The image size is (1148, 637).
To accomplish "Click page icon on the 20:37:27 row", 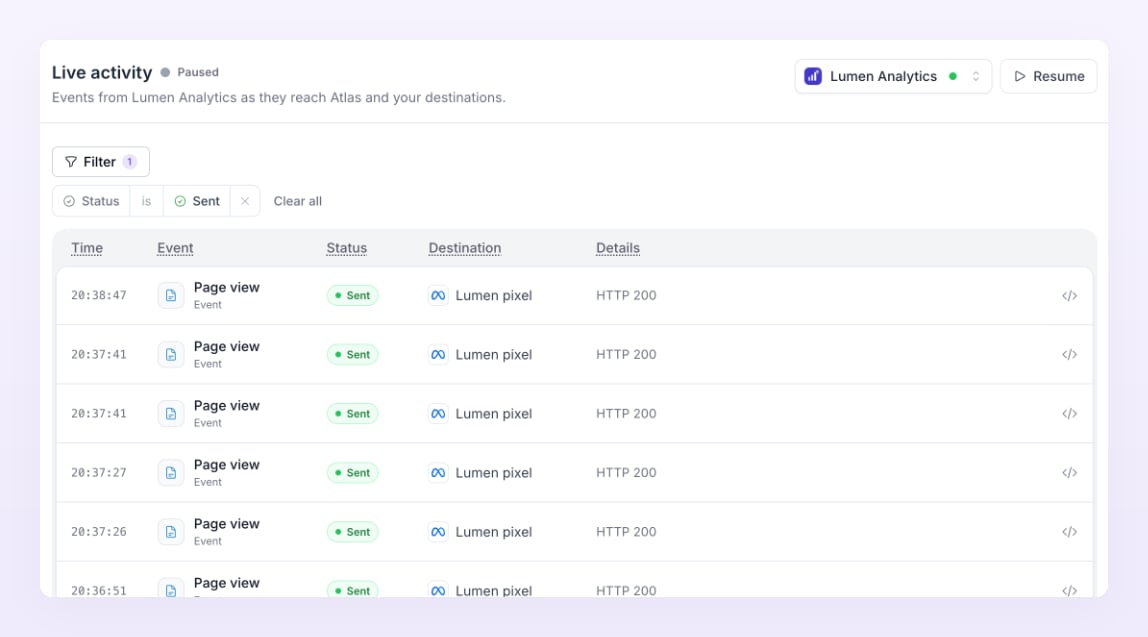I will [x=171, y=473].
